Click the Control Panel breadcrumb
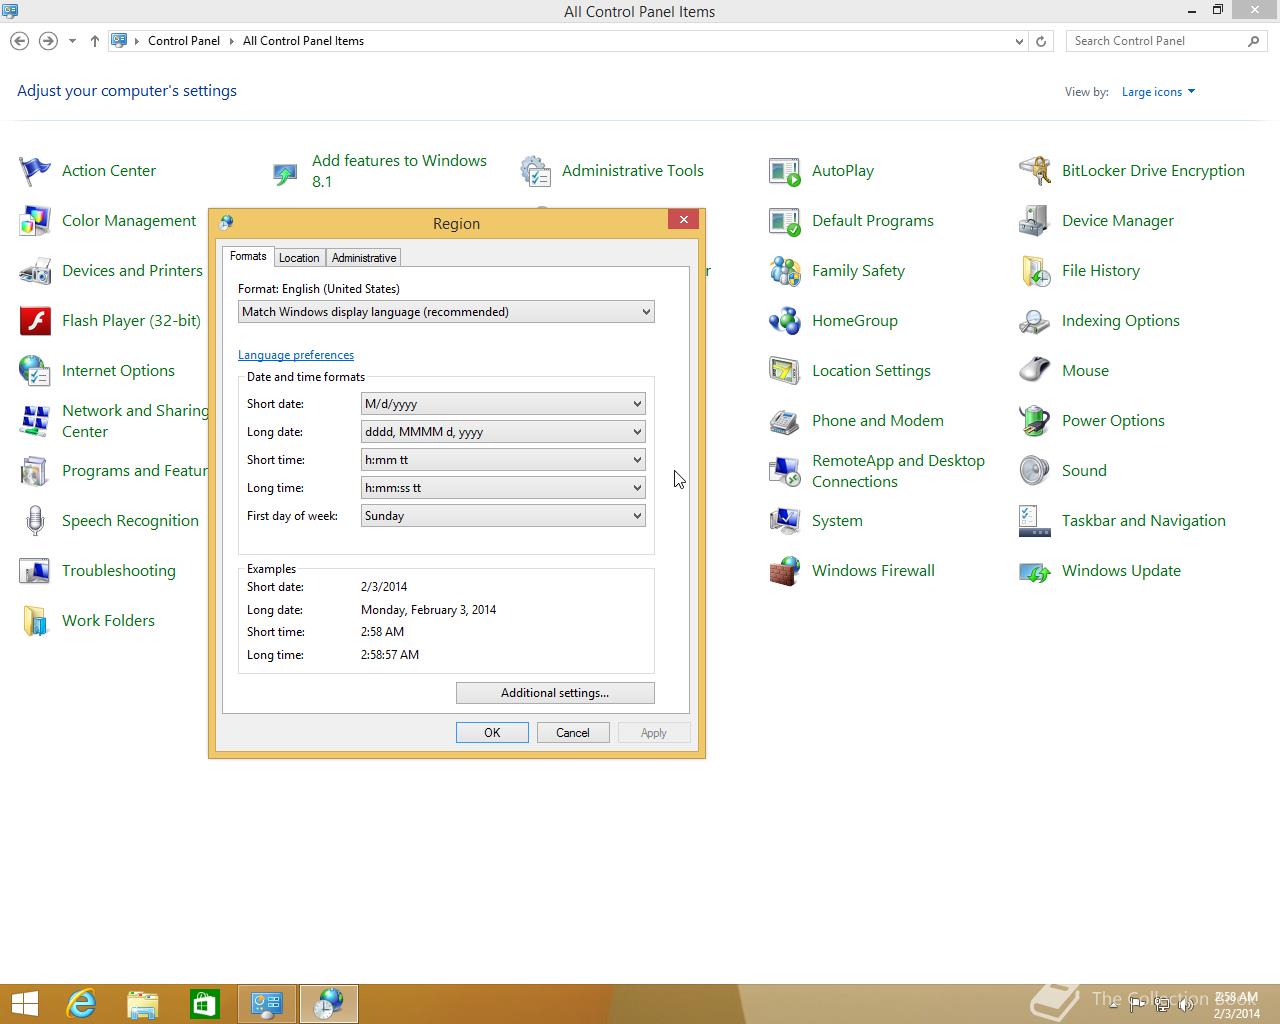Screen dimensions: 1280x1024 point(184,41)
